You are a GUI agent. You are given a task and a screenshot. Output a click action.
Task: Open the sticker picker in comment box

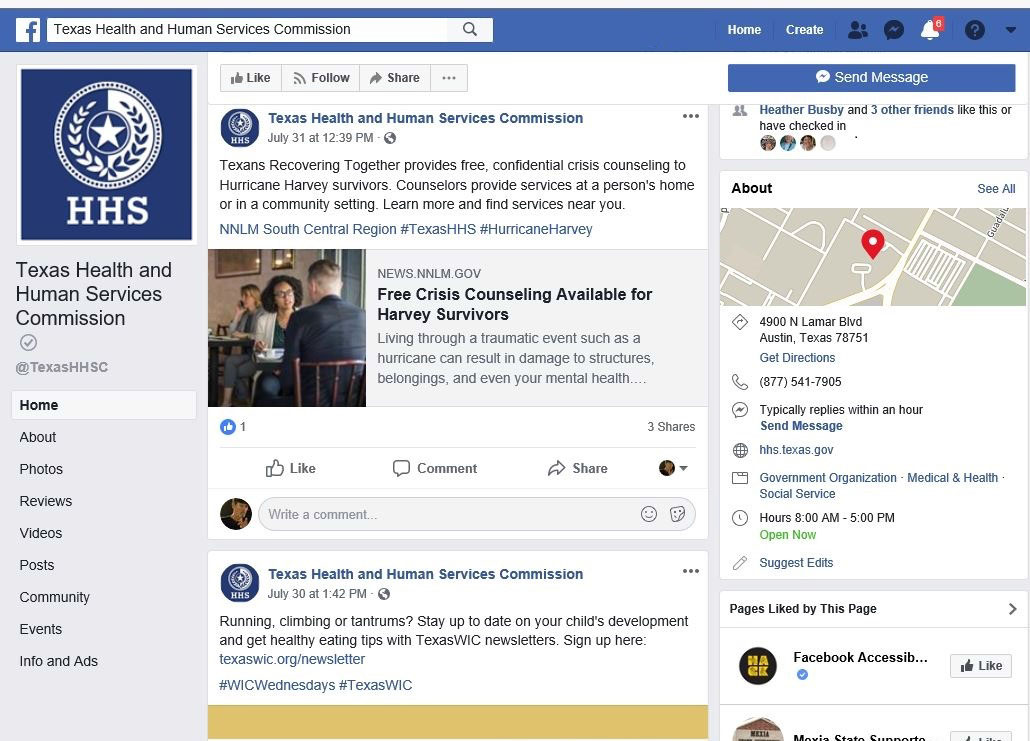point(677,514)
